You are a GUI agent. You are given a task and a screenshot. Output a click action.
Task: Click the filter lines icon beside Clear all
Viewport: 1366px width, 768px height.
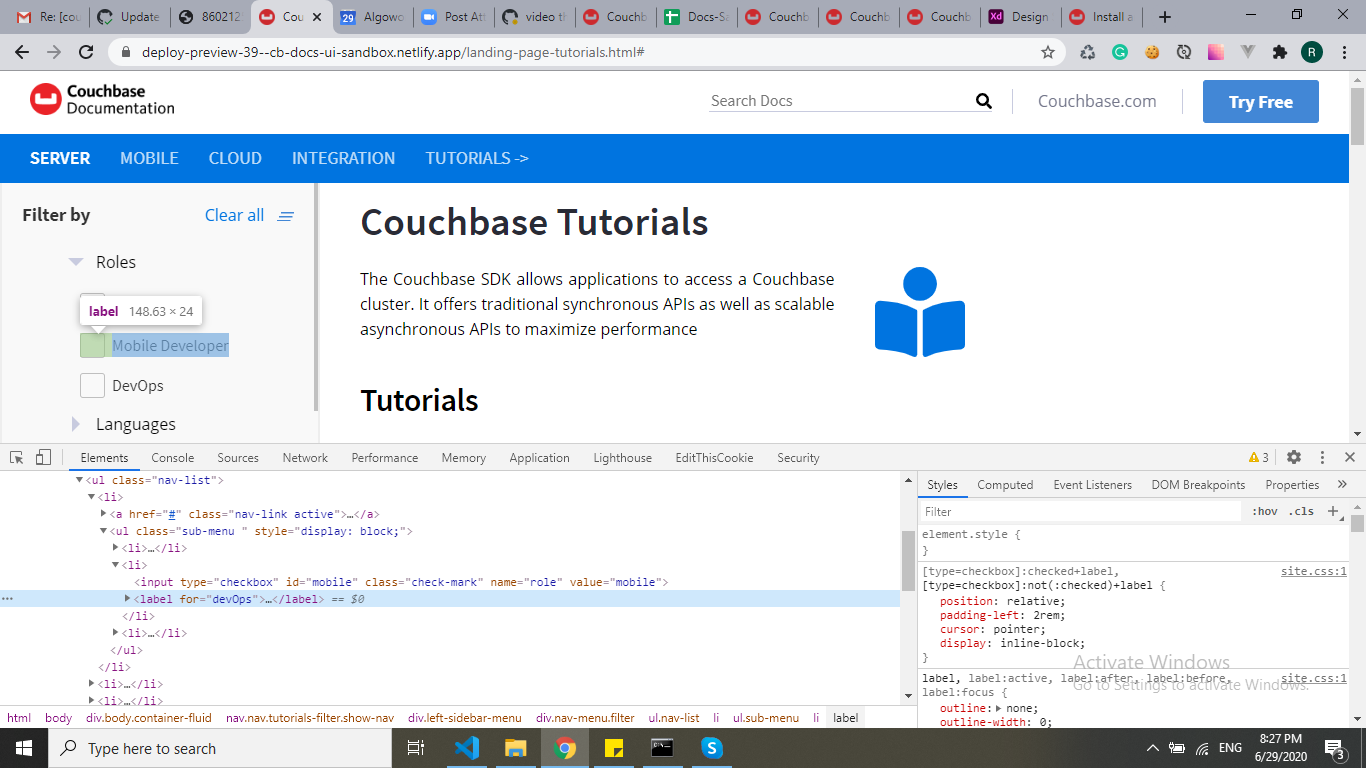[286, 216]
